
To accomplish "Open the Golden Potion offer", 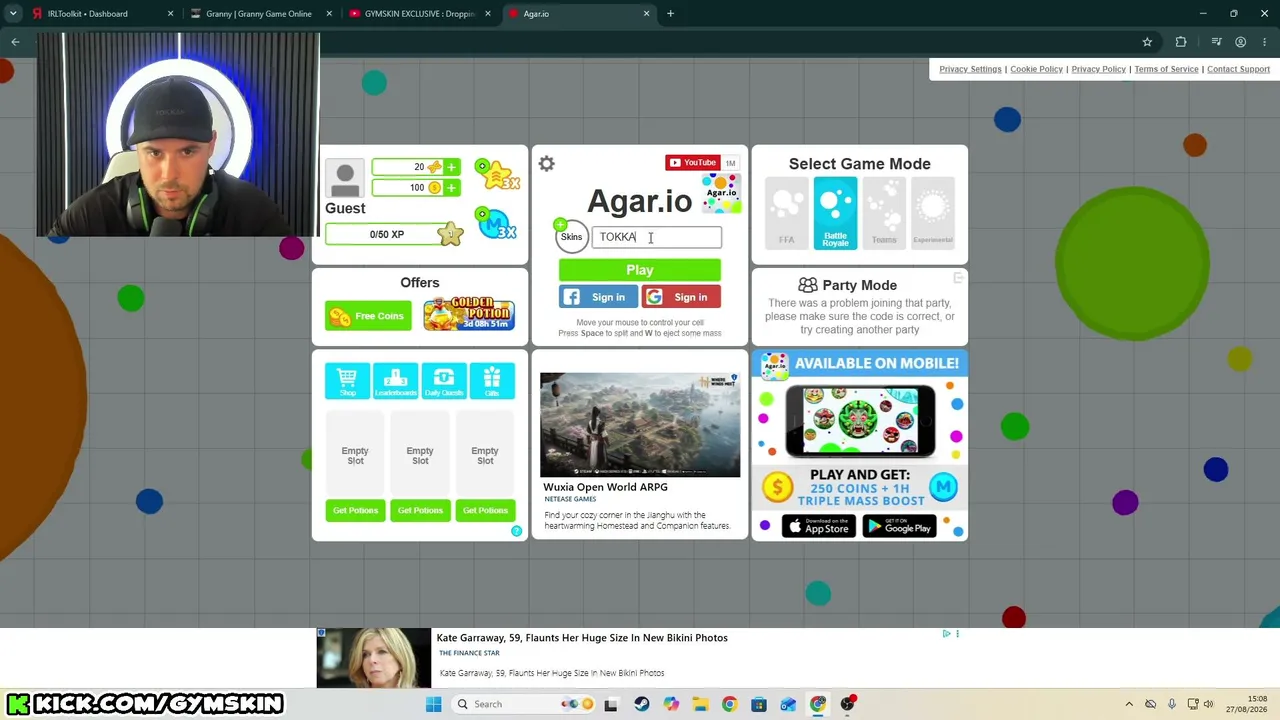I will pyautogui.click(x=469, y=314).
